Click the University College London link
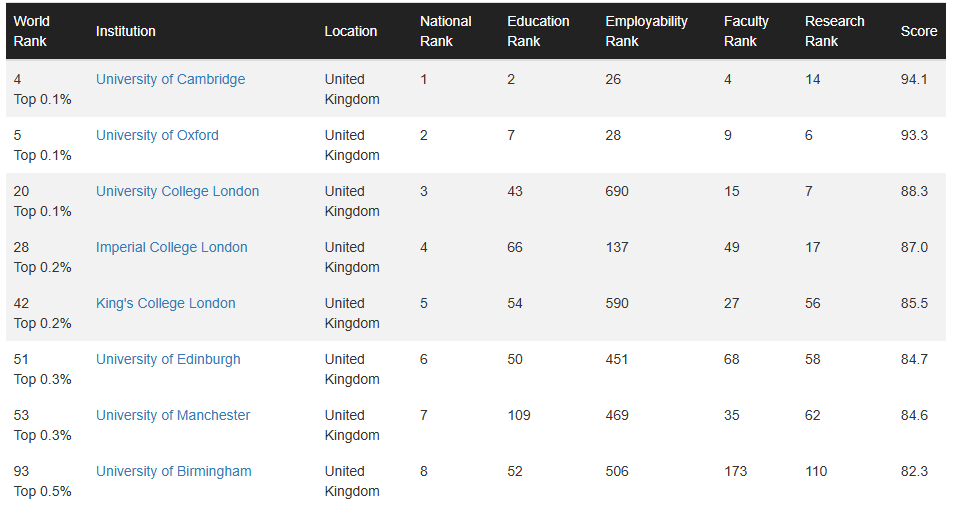Image resolution: width=954 pixels, height=510 pixels. click(x=177, y=192)
